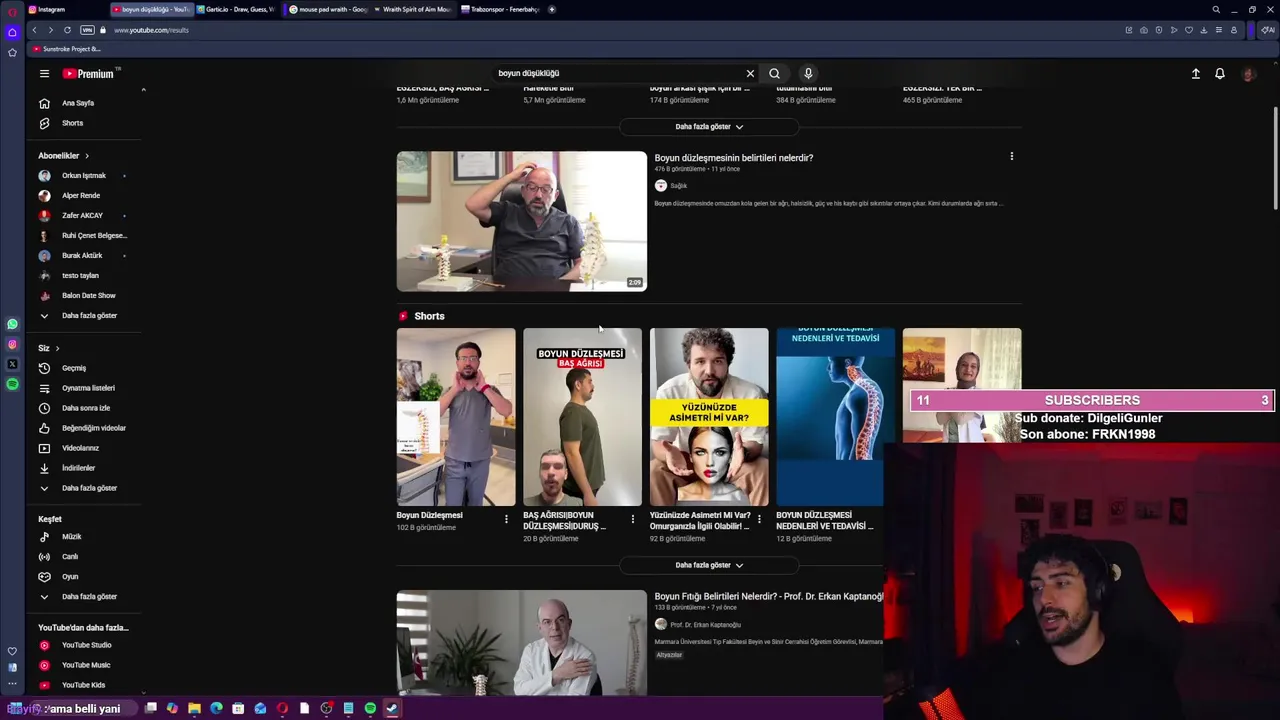Image resolution: width=1280 pixels, height=720 pixels.
Task: Open the YouTube hamburger guide menu
Action: (44, 74)
